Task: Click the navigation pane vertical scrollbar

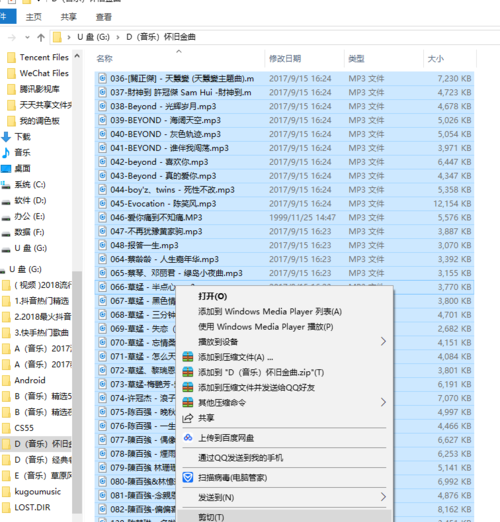Action: pos(77,392)
